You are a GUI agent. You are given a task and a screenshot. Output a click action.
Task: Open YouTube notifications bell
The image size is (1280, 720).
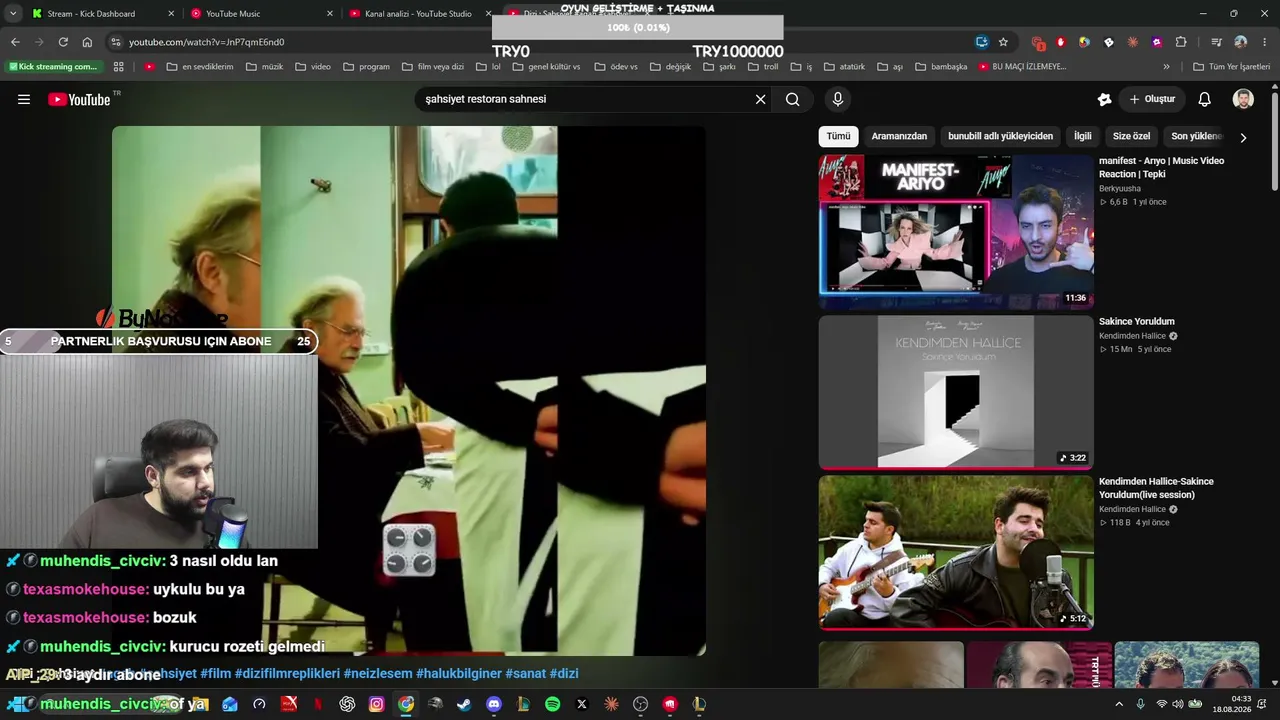pyautogui.click(x=1205, y=99)
